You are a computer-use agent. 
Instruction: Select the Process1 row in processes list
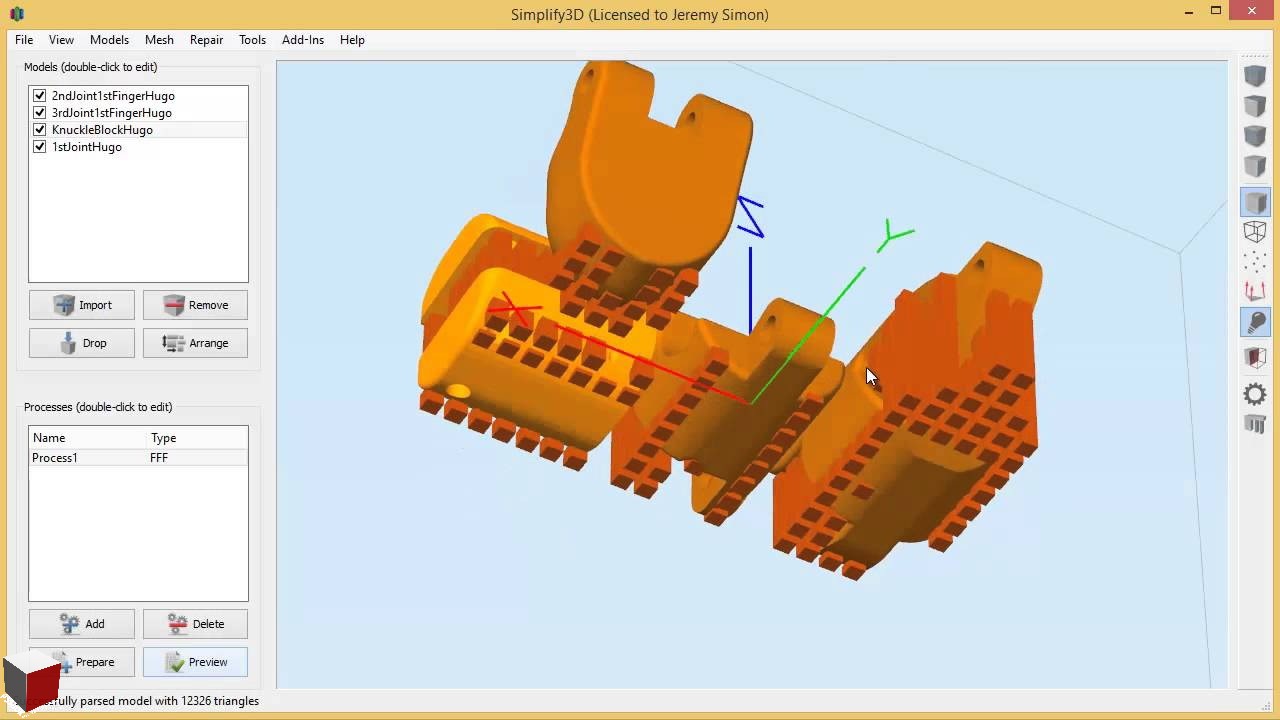pos(138,458)
